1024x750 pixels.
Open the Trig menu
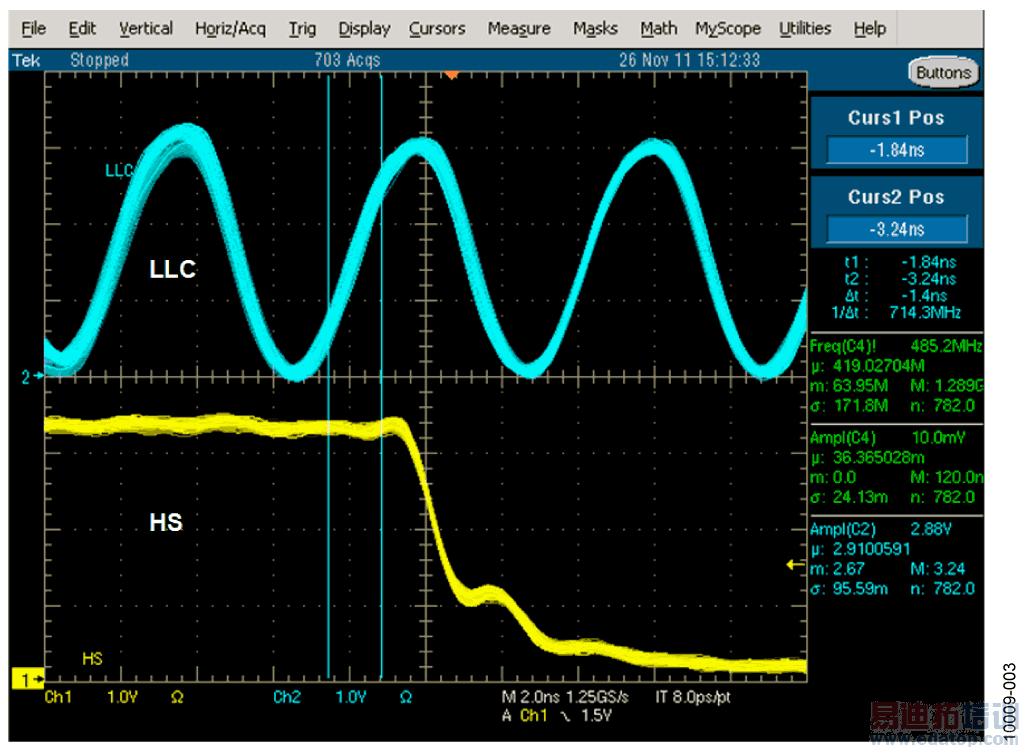click(x=302, y=28)
